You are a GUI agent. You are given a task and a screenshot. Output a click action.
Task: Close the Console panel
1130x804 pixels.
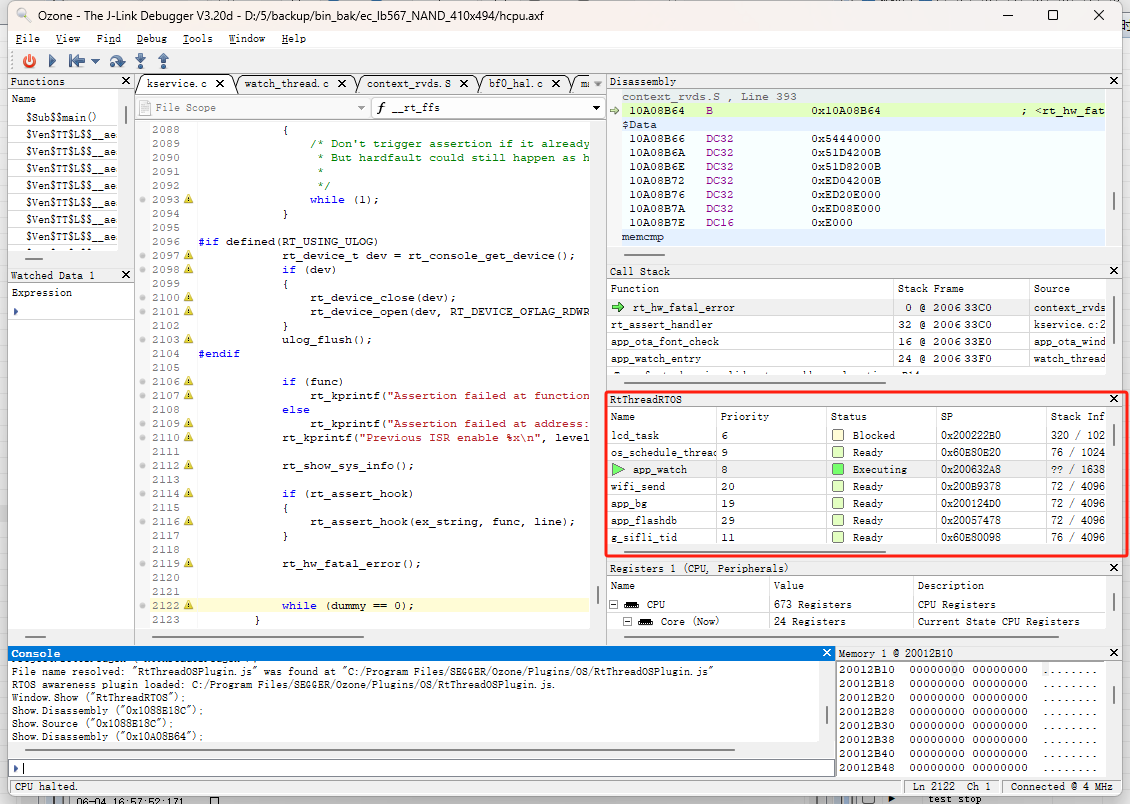click(827, 653)
